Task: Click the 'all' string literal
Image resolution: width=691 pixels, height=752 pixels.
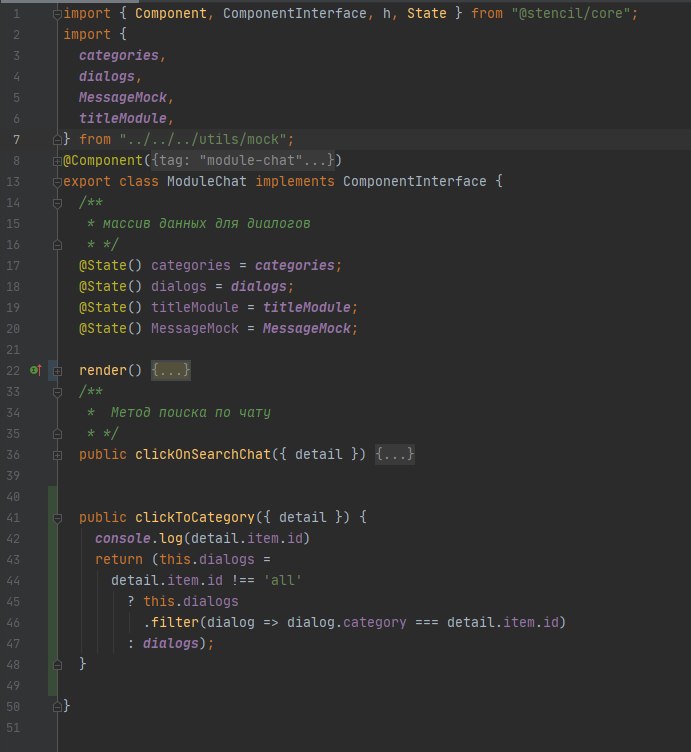Action: 283,580
